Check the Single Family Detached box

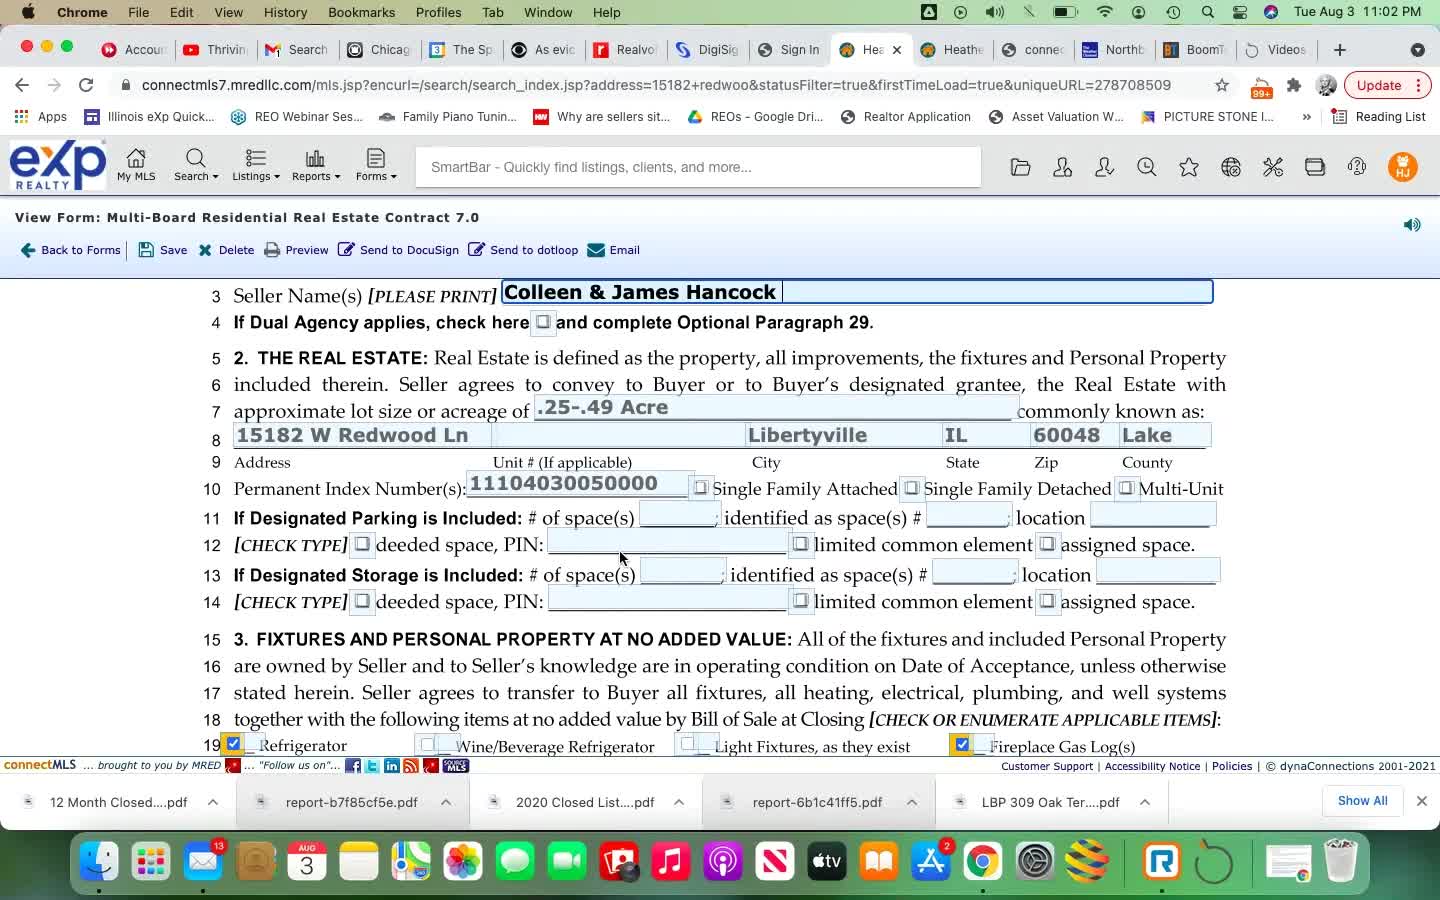(x=911, y=488)
